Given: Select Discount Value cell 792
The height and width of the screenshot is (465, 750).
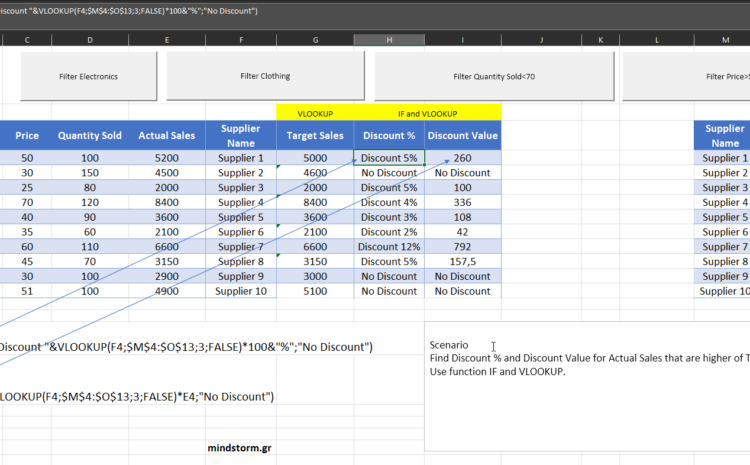Looking at the screenshot, I should click(463, 247).
